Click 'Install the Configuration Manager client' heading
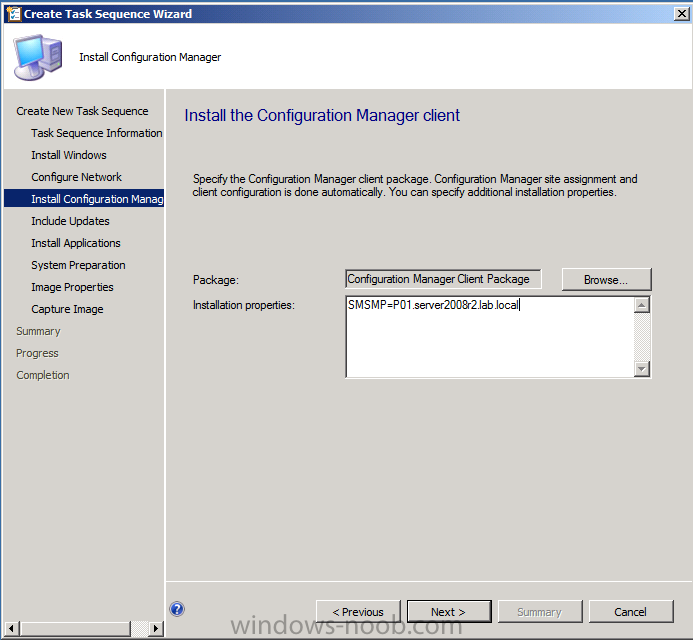Image resolution: width=693 pixels, height=640 pixels. pos(322,115)
